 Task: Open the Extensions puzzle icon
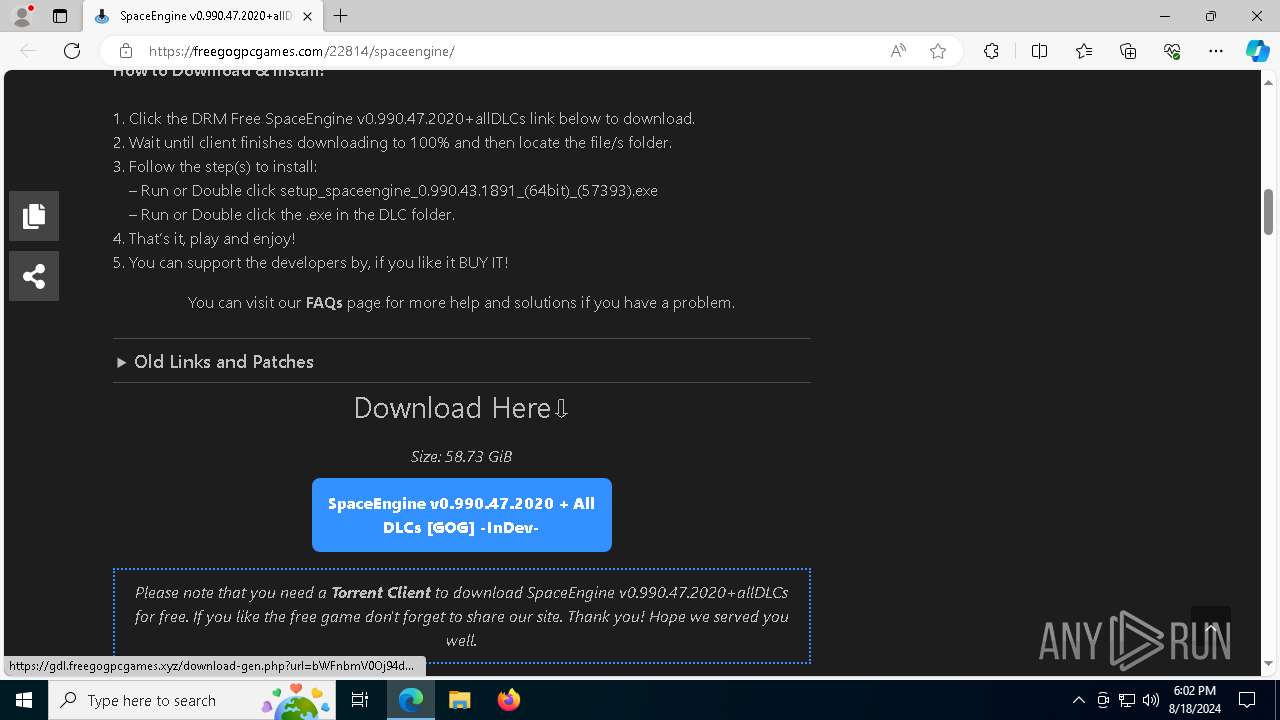click(x=991, y=51)
